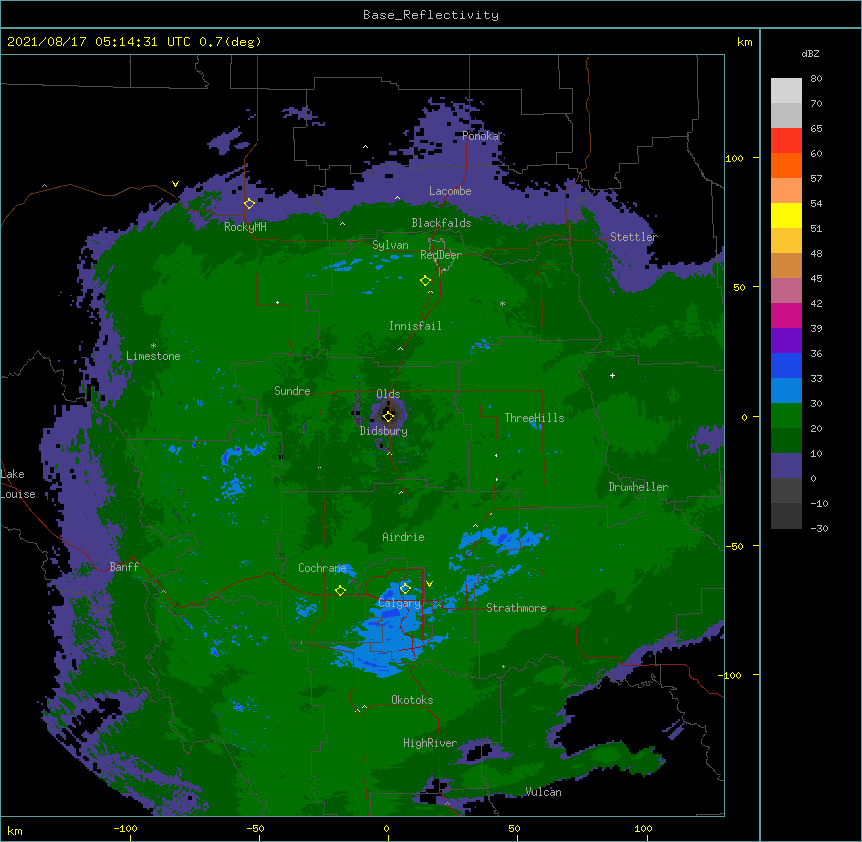862x842 pixels.
Task: Click the Sundre town label
Action: [292, 391]
